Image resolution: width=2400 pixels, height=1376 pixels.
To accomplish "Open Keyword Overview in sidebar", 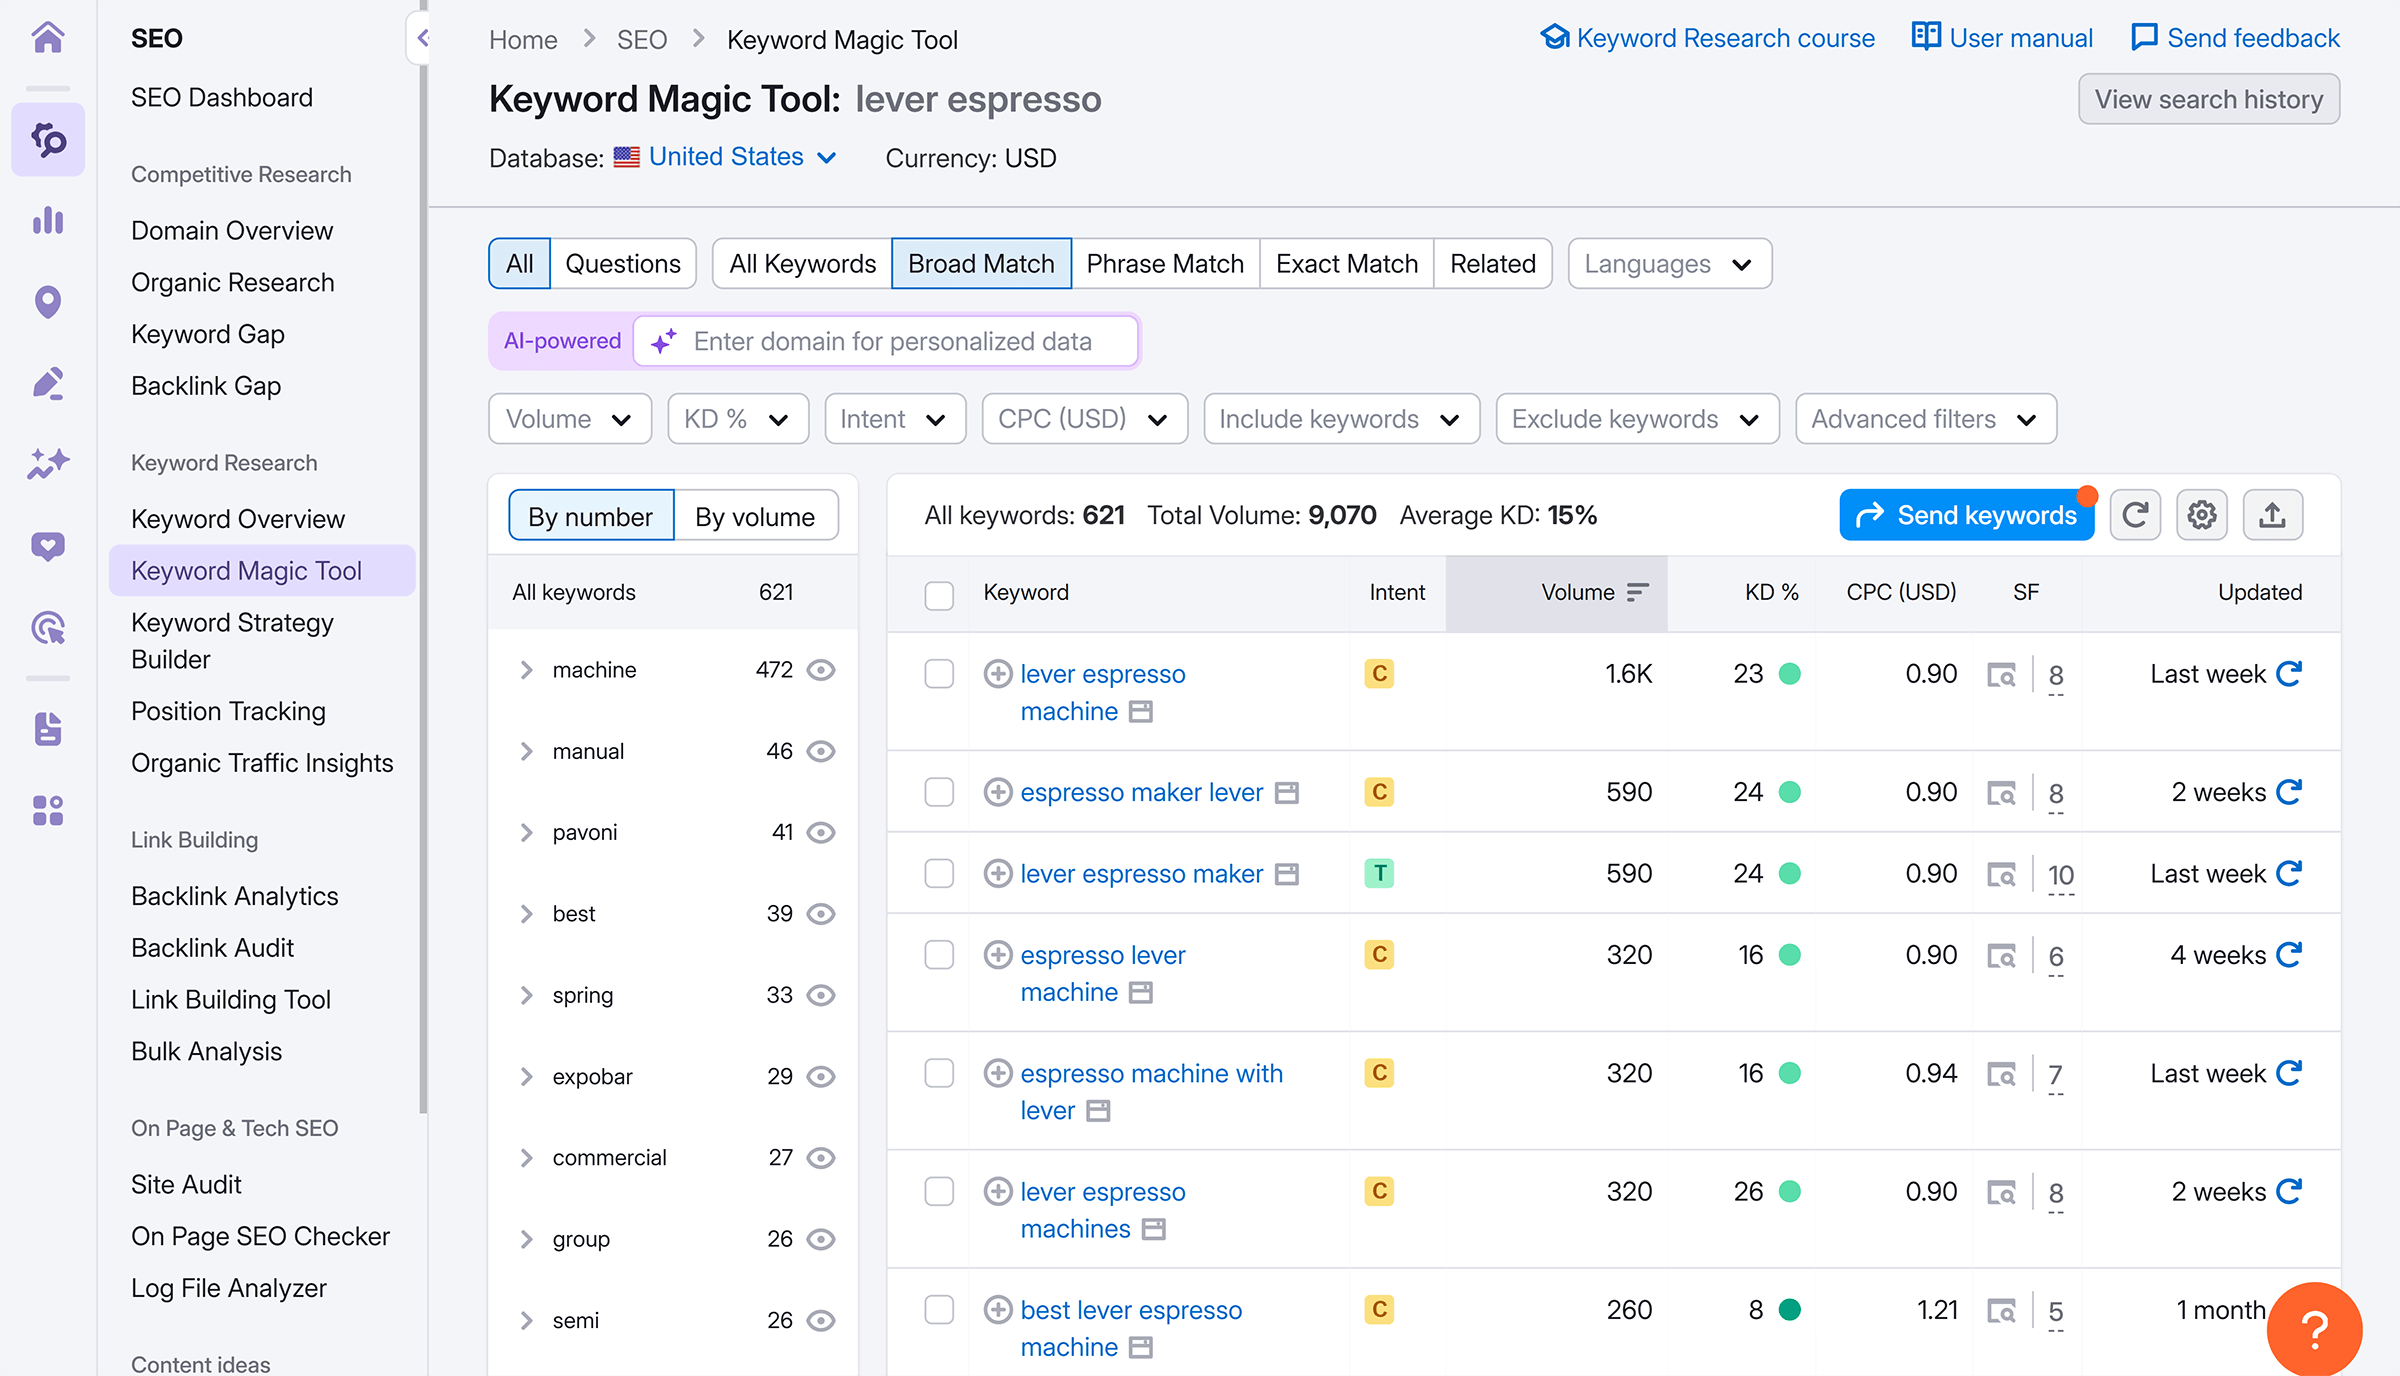I will coord(238,519).
